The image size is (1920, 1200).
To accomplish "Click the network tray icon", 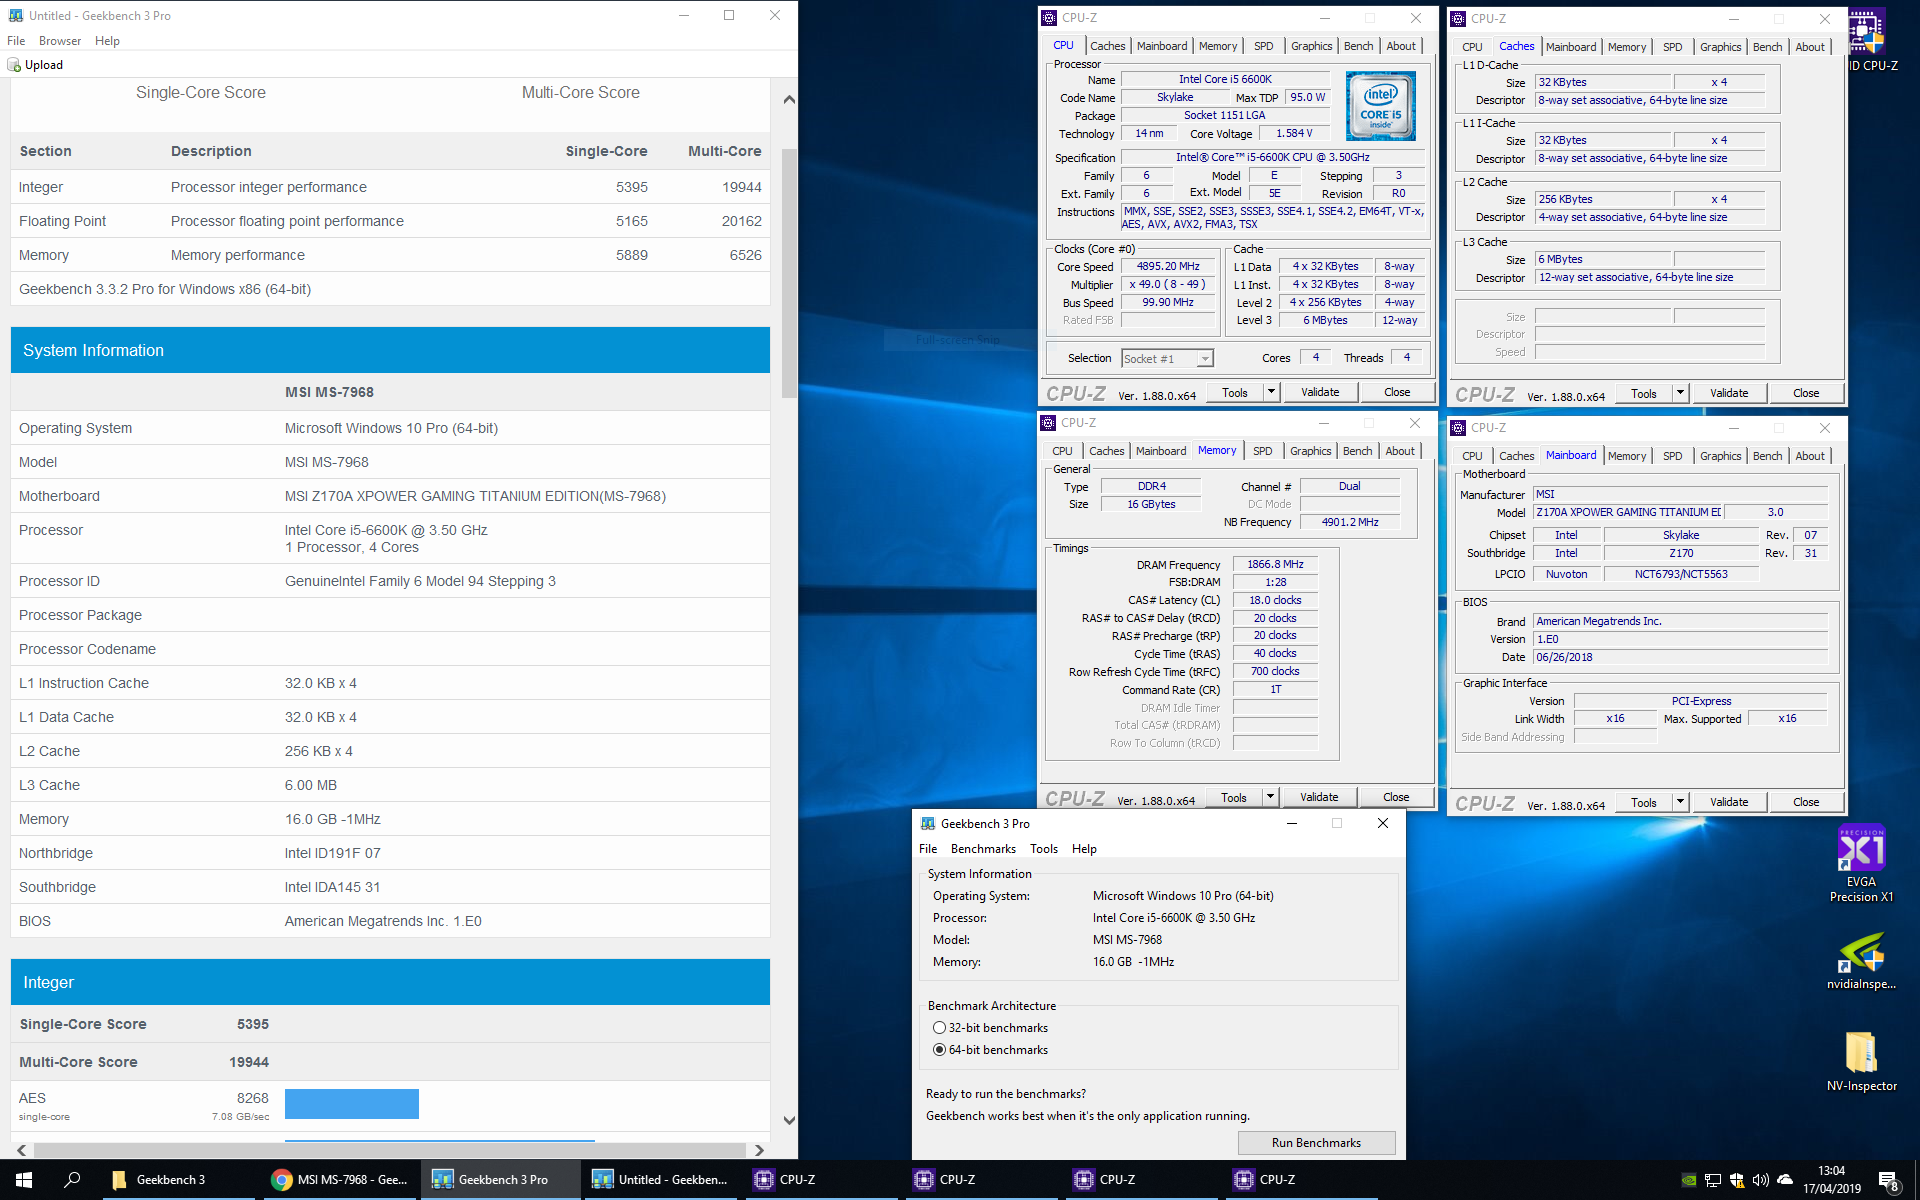I will 1713,1180.
